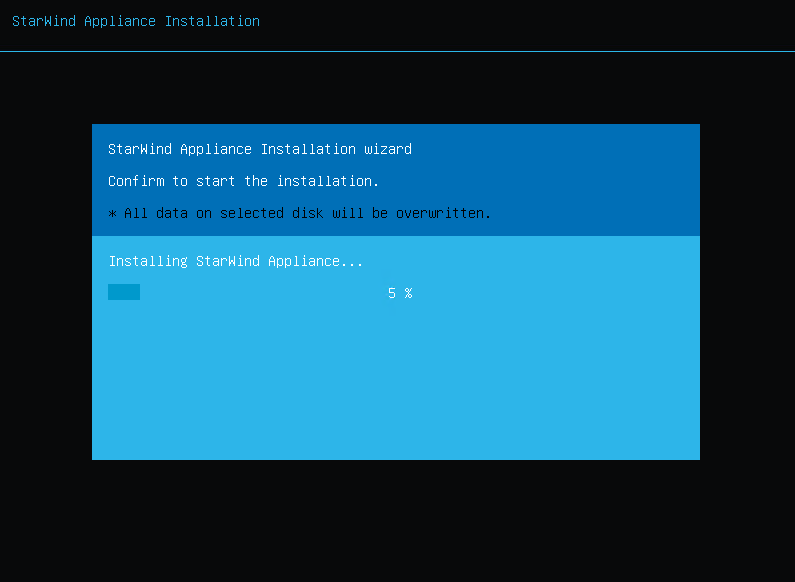Click 'StarWind Appliance Installation wizard' heading
Viewport: 795px width, 582px height.
click(x=260, y=149)
